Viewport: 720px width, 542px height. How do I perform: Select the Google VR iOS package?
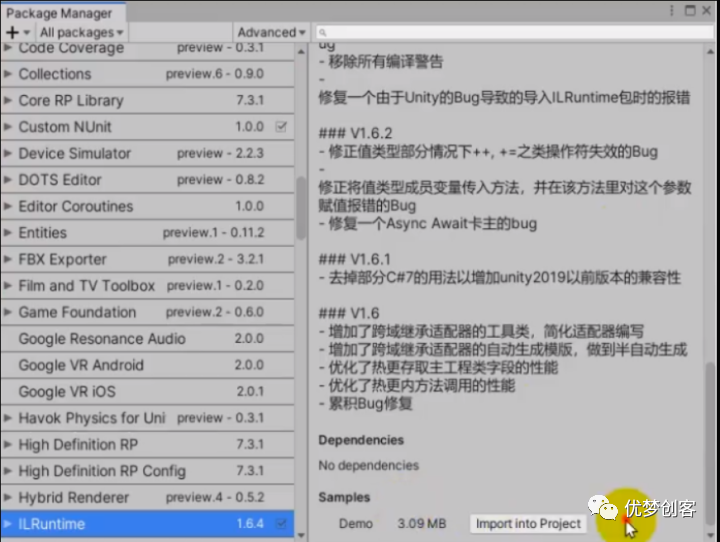click(147, 392)
